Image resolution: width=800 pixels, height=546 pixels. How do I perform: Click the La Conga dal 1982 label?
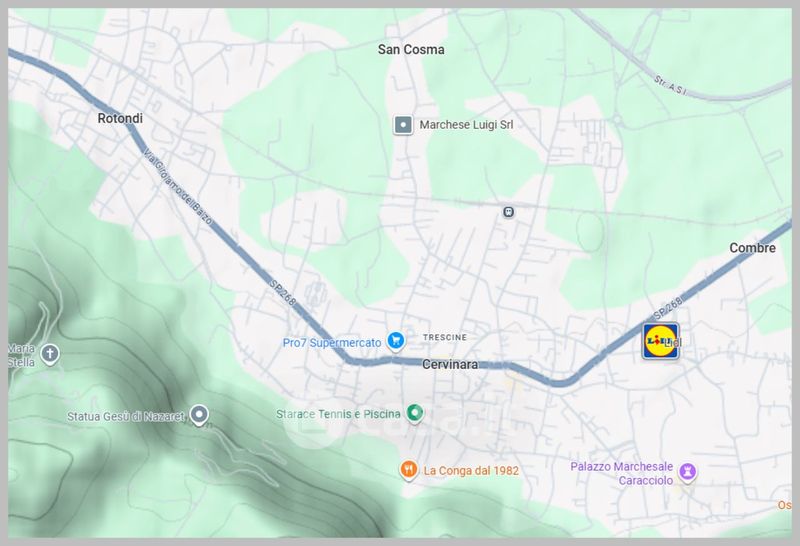471,470
